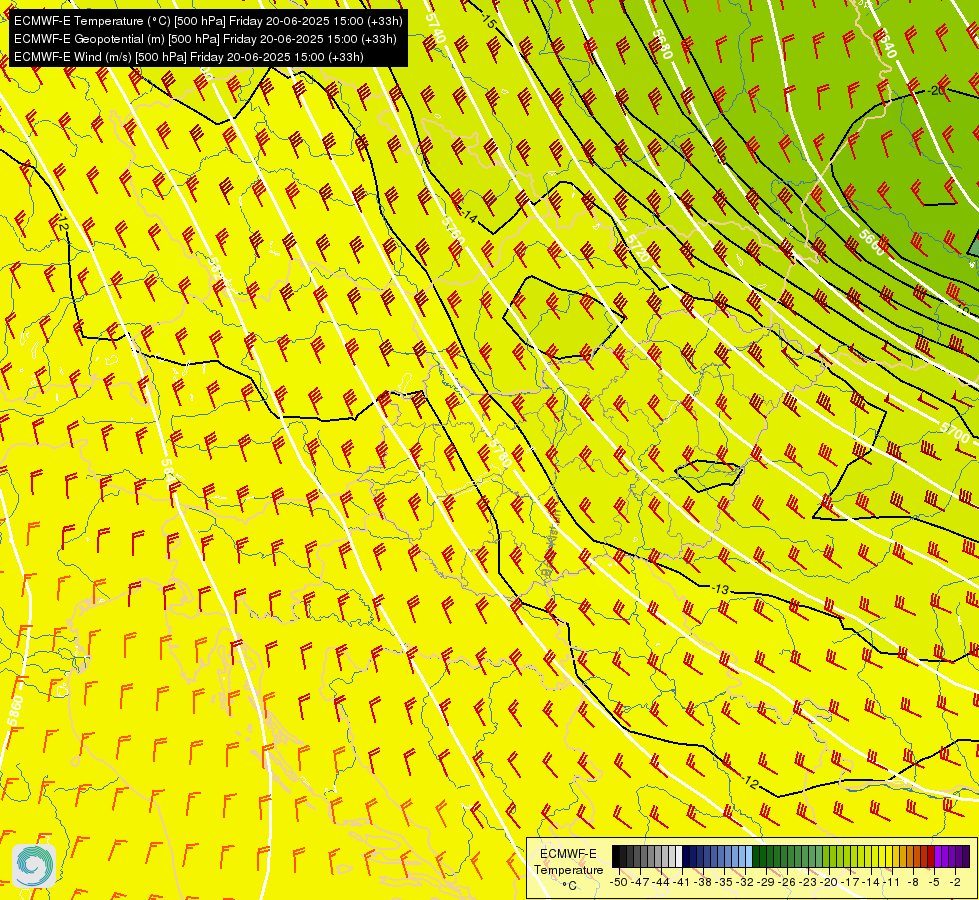979x900 pixels.
Task: Select the ECMWF-E Temperature 500 hPa title line
Action: [208, 21]
